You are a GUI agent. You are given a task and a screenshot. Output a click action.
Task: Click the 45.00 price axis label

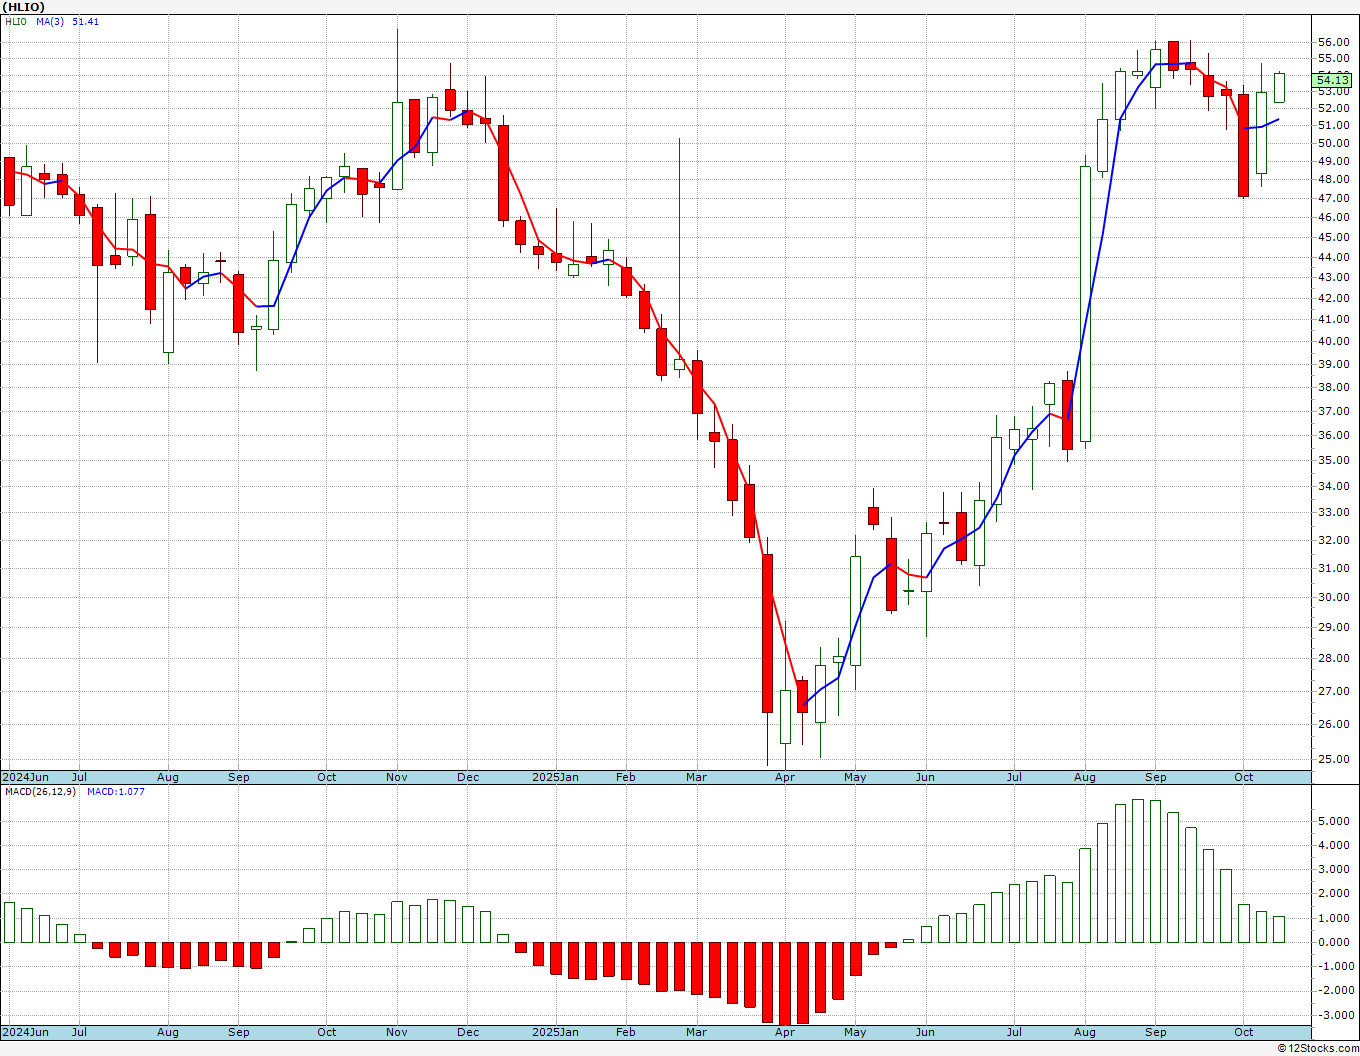[1333, 237]
